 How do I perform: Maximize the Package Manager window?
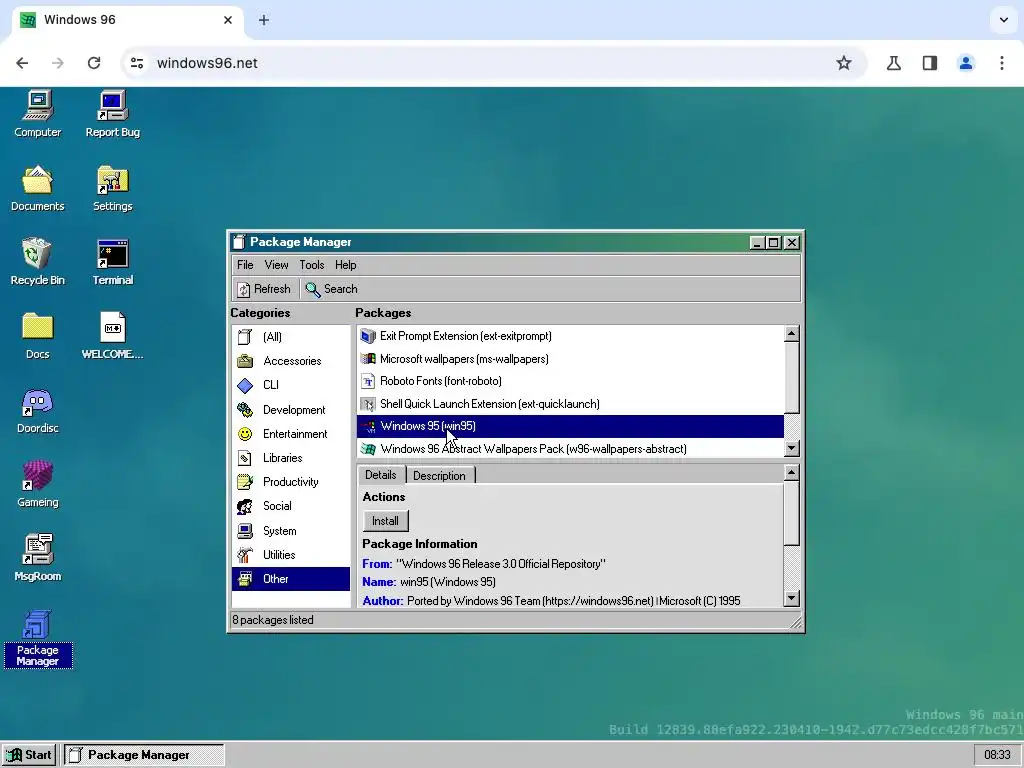click(x=774, y=243)
